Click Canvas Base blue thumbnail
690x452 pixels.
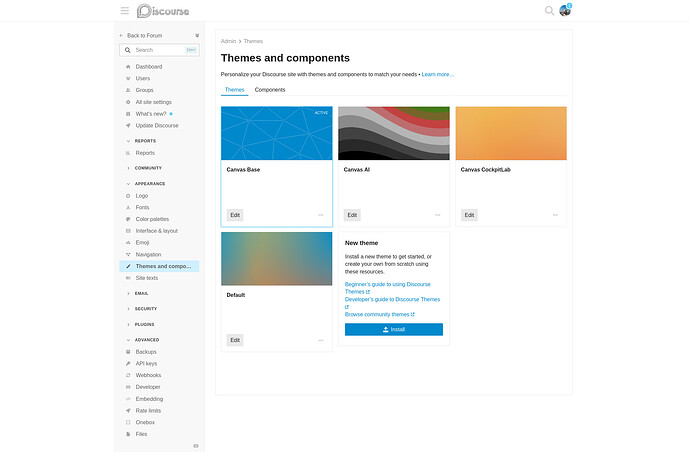(277, 133)
